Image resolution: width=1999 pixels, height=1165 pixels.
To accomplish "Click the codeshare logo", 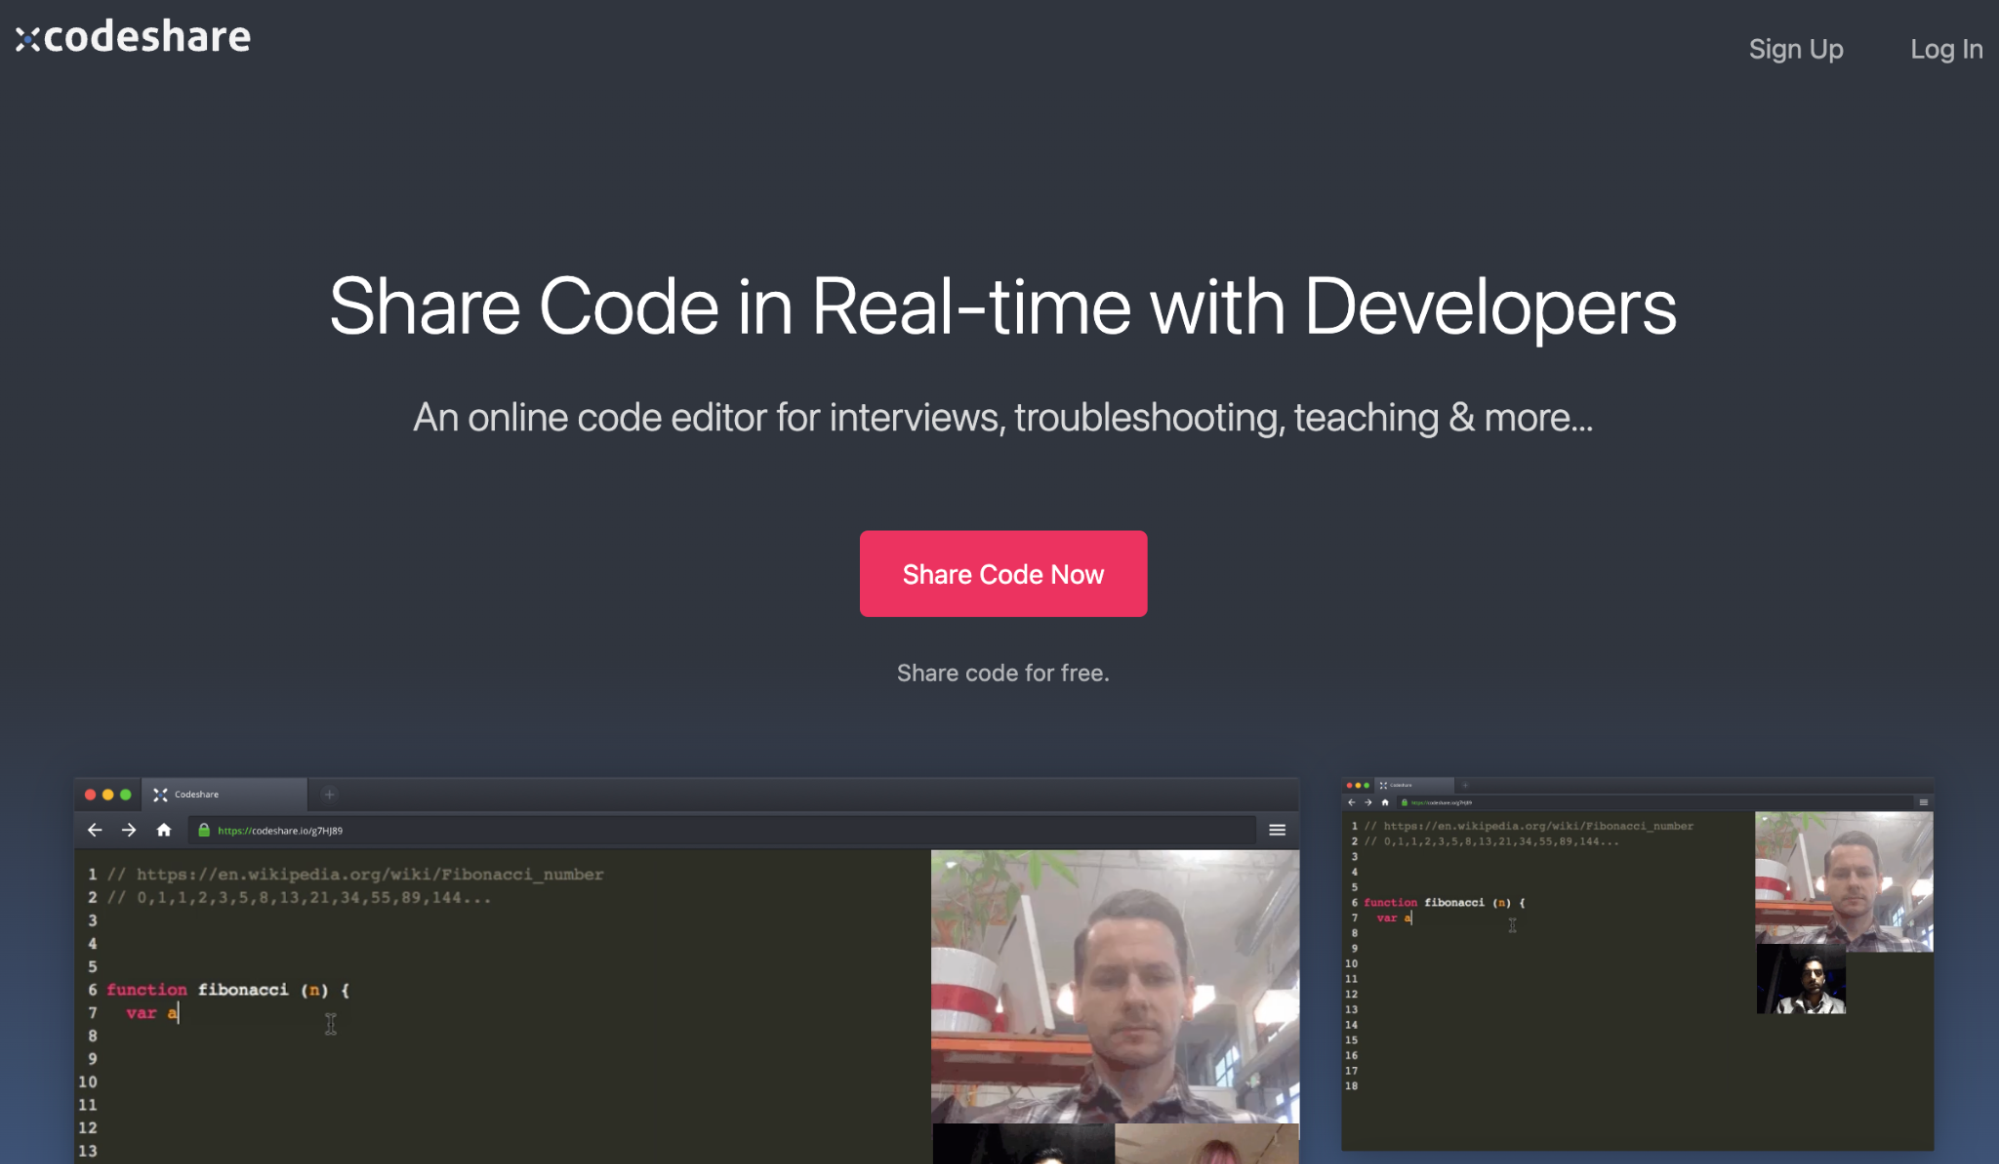I will [132, 37].
